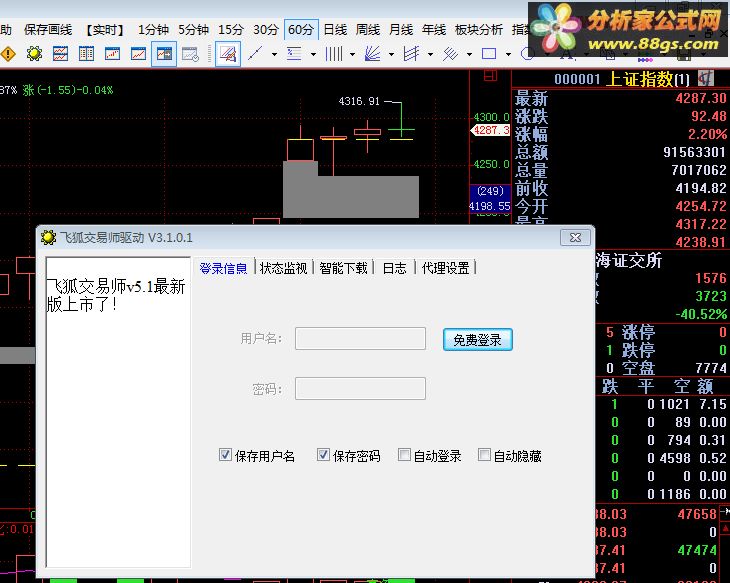Screen dimensions: 730x583
Task: Click the icon beside 上证指数 title
Action: [x=706, y=78]
